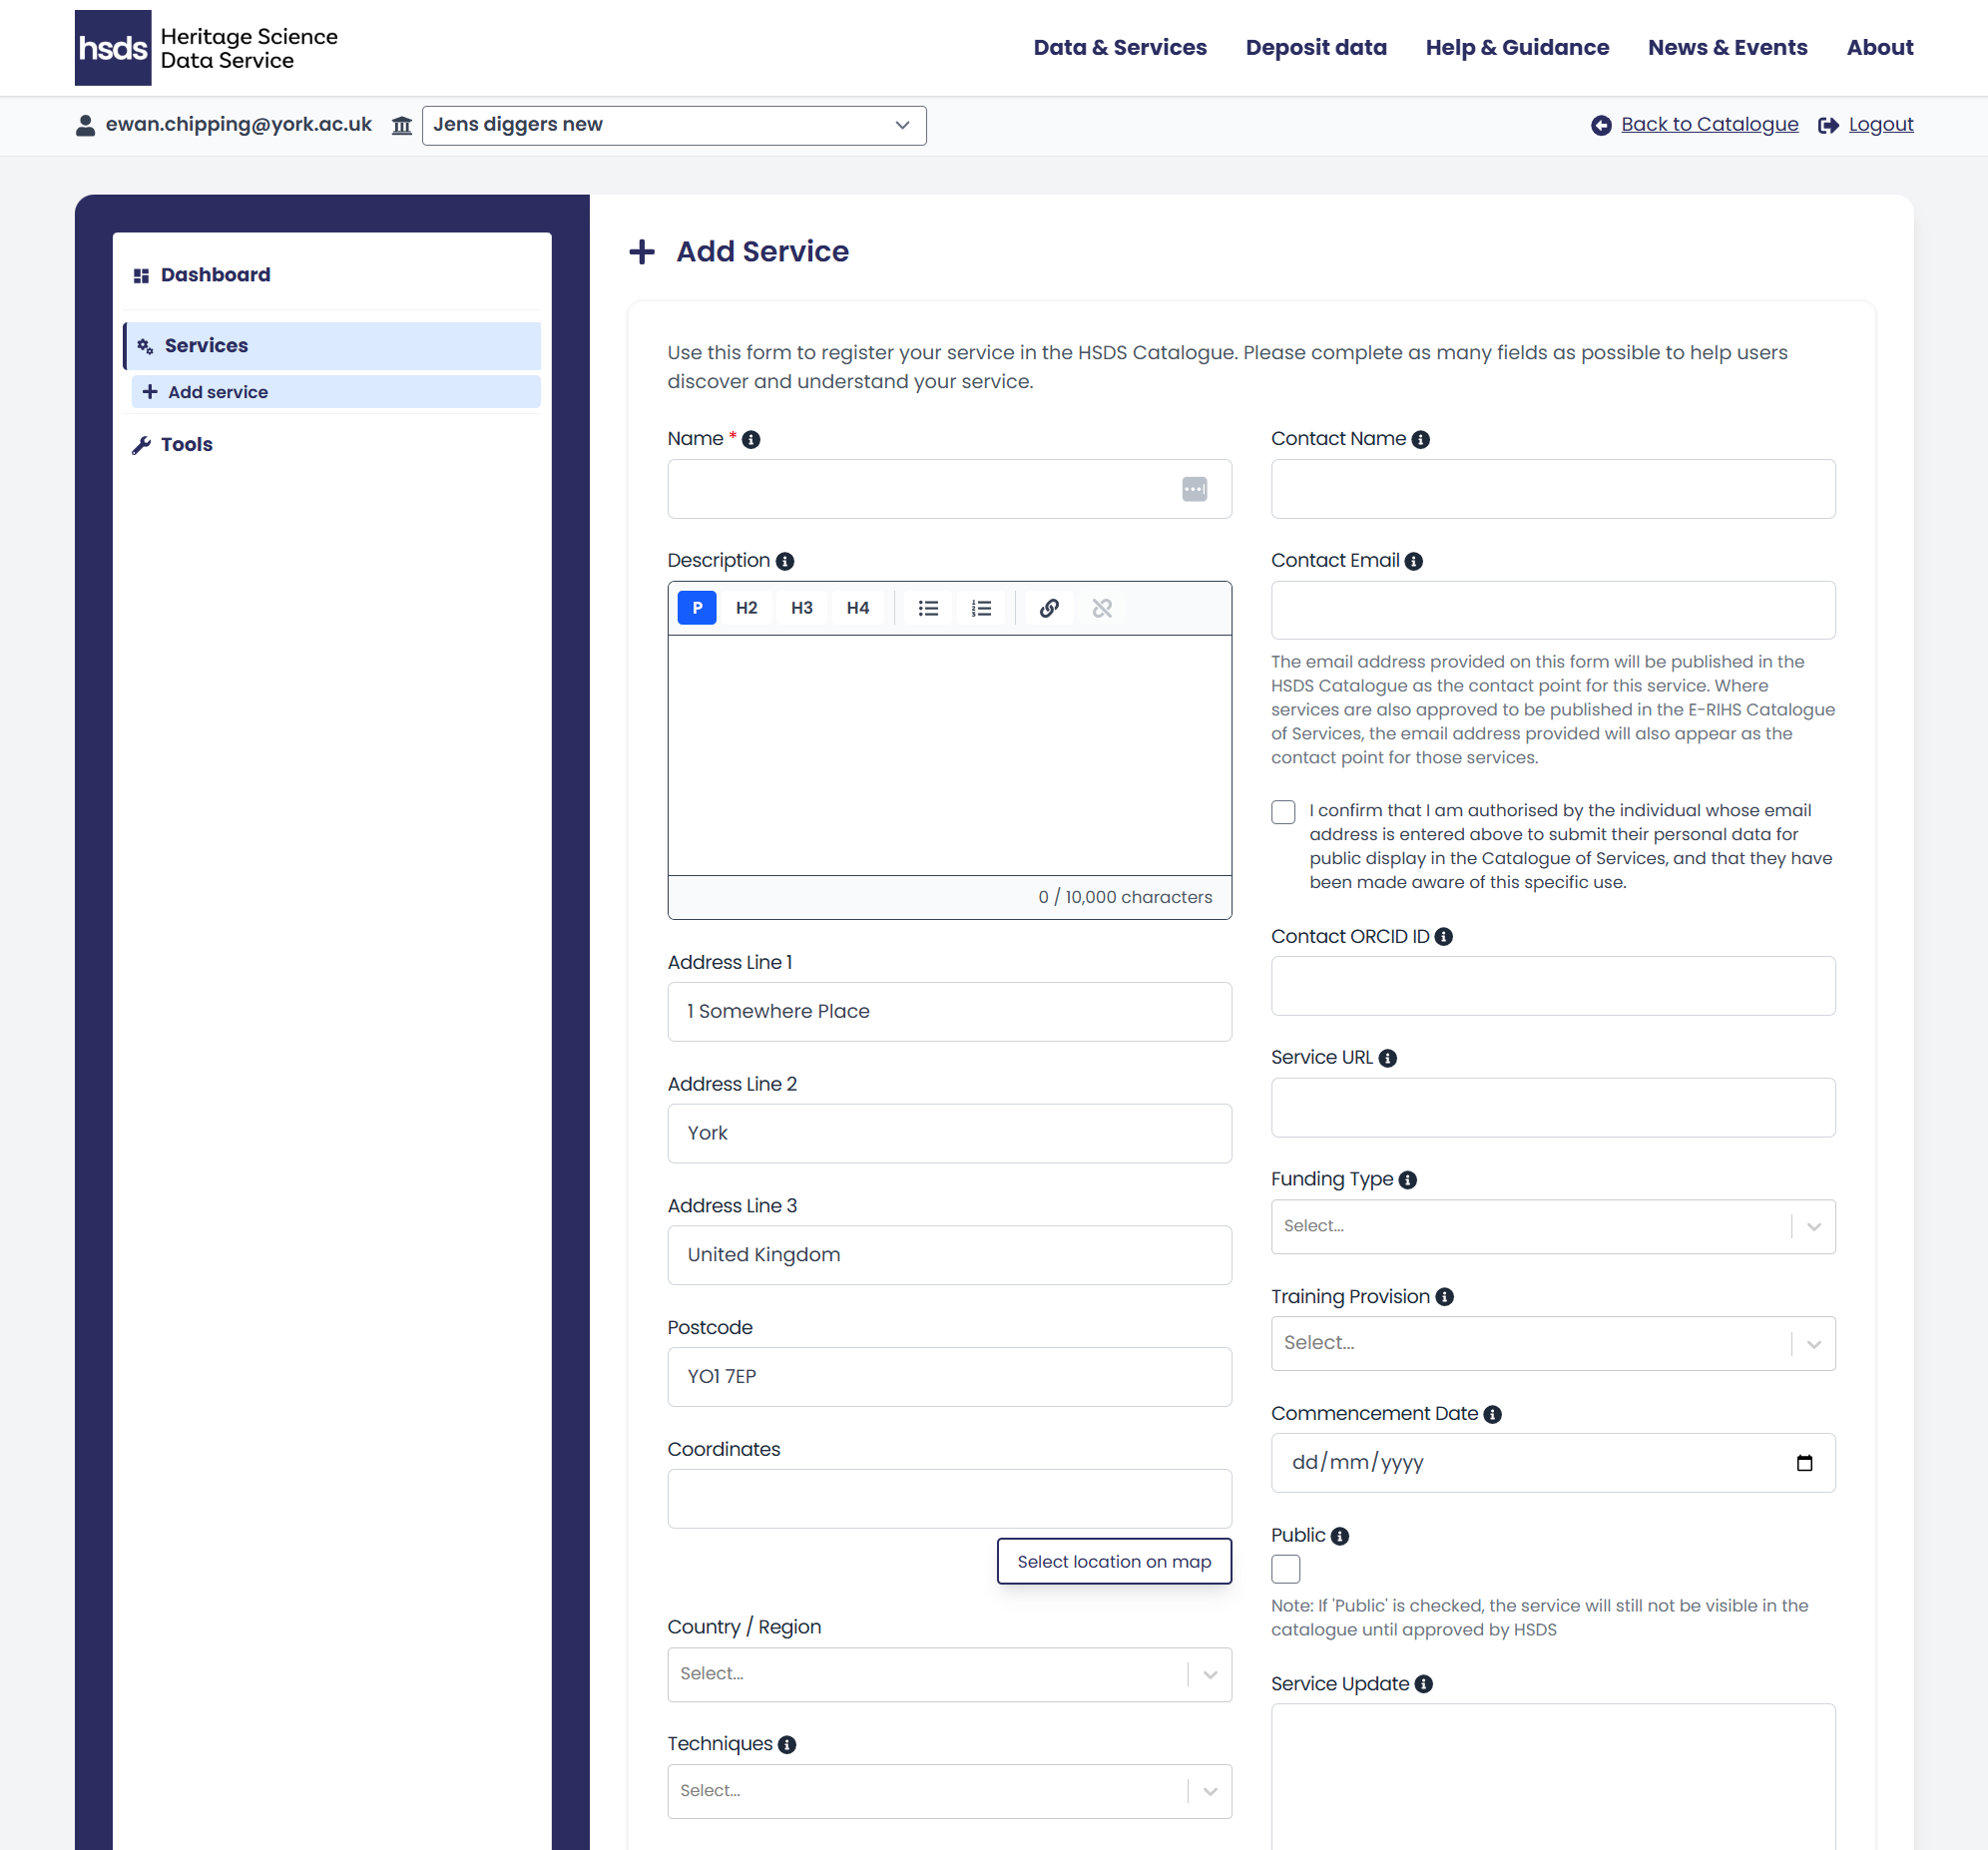Open the Training Provision dropdown
The image size is (1988, 1850).
pyautogui.click(x=1553, y=1344)
